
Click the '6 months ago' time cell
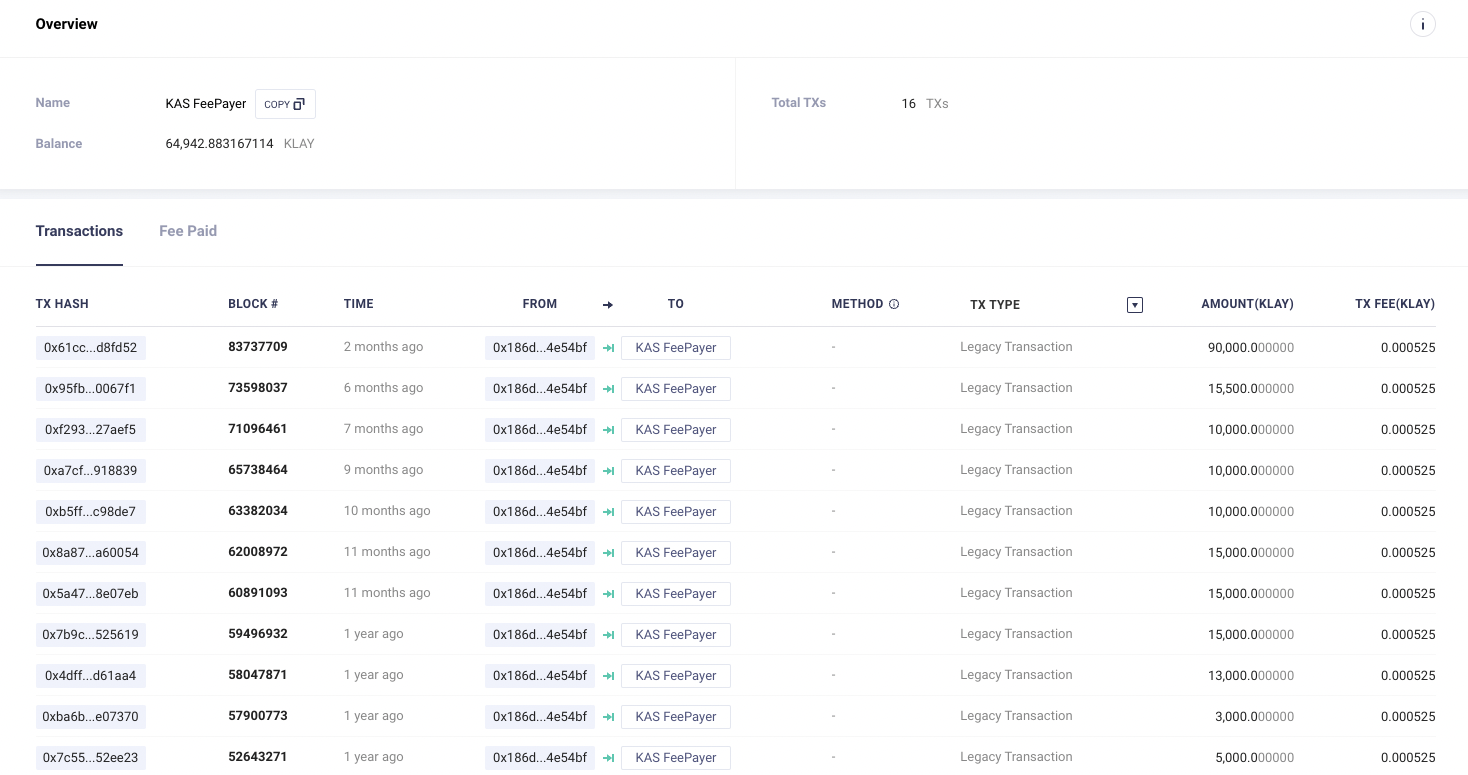383,388
